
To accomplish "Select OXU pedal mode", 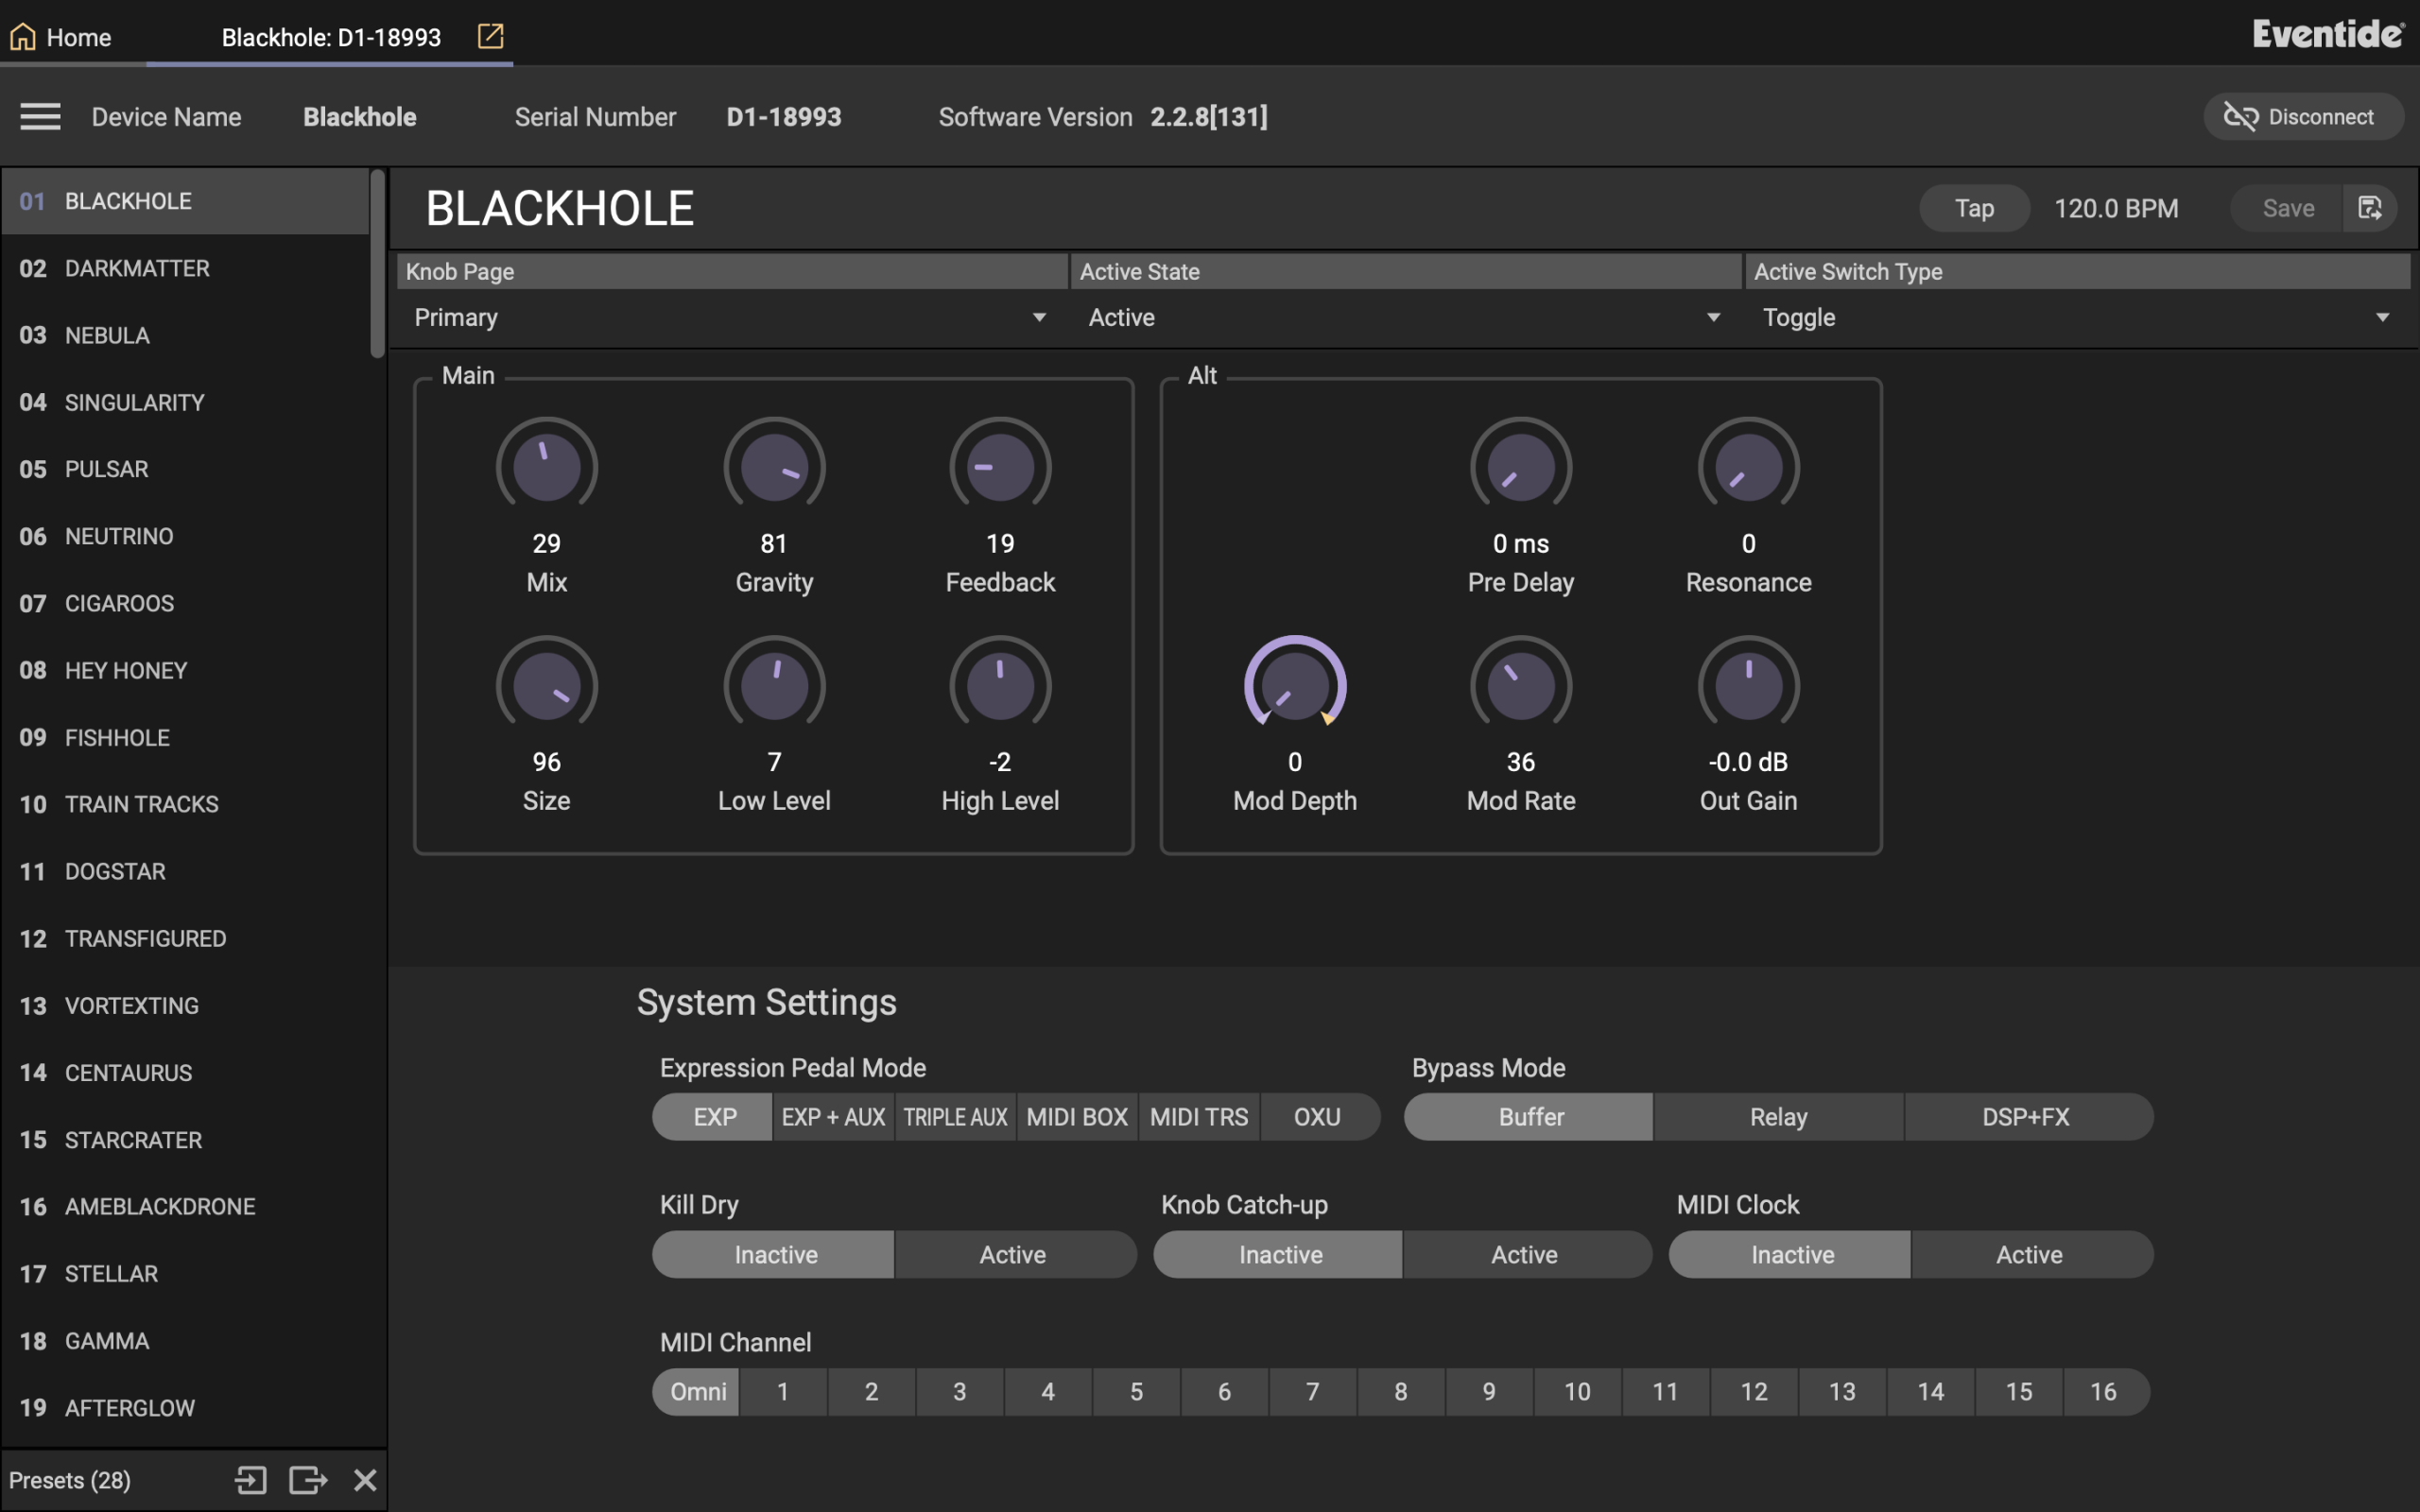I will [x=1319, y=1117].
